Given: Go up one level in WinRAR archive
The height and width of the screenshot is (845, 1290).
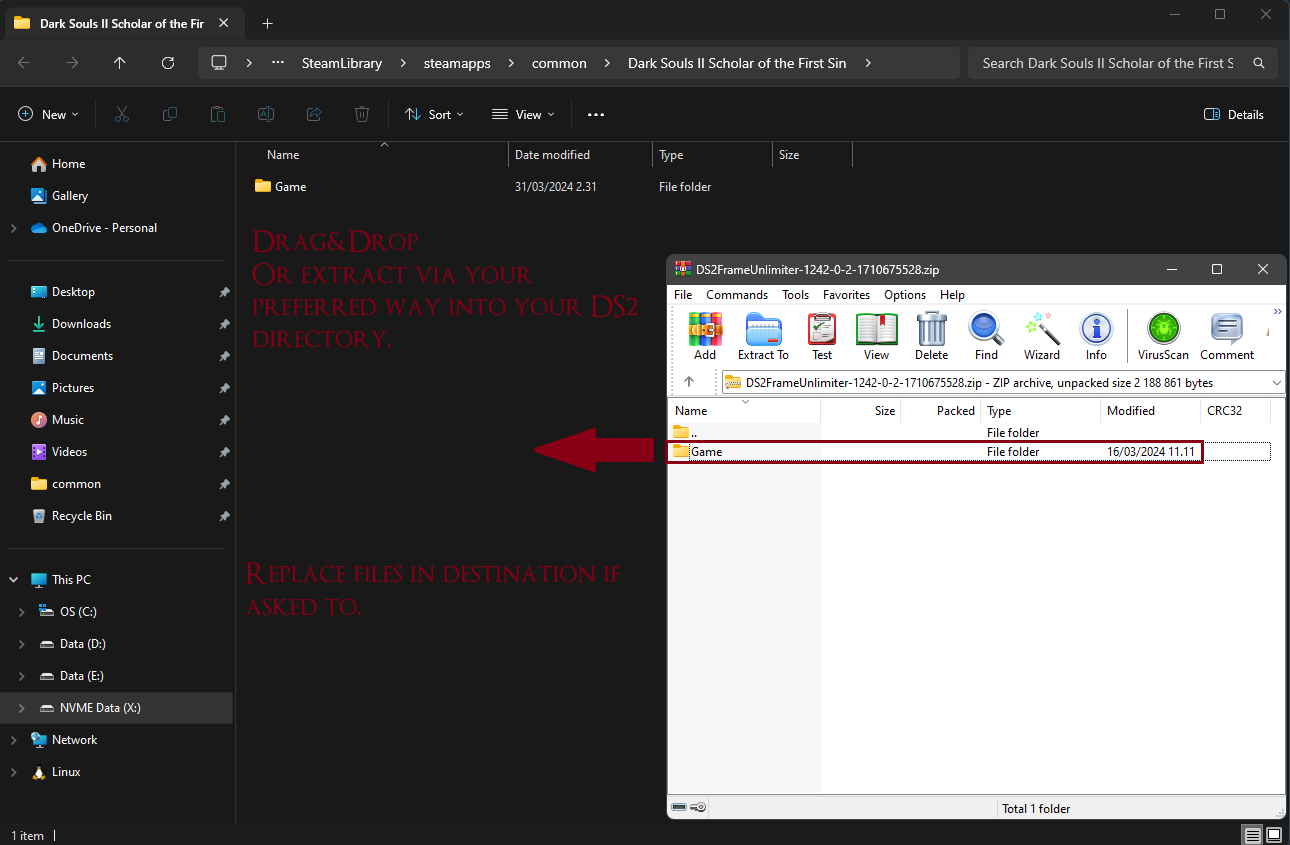Looking at the screenshot, I should click(689, 382).
